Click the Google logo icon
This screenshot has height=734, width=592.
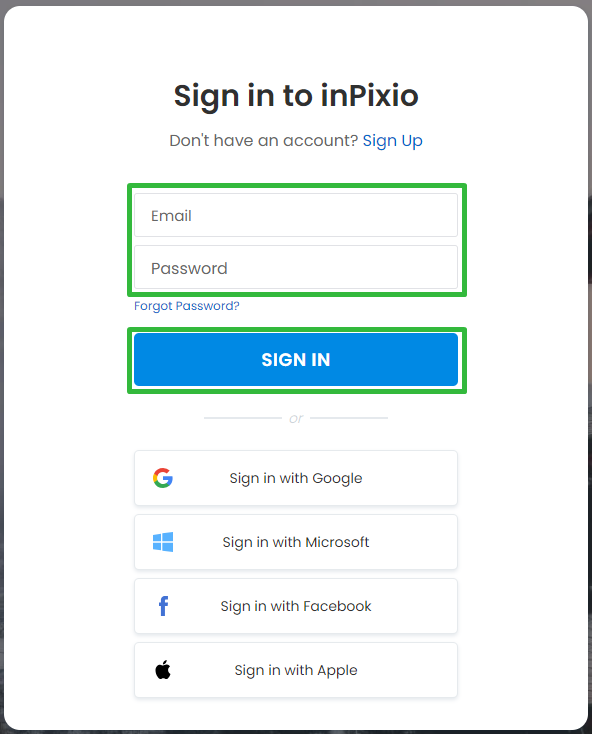163,478
